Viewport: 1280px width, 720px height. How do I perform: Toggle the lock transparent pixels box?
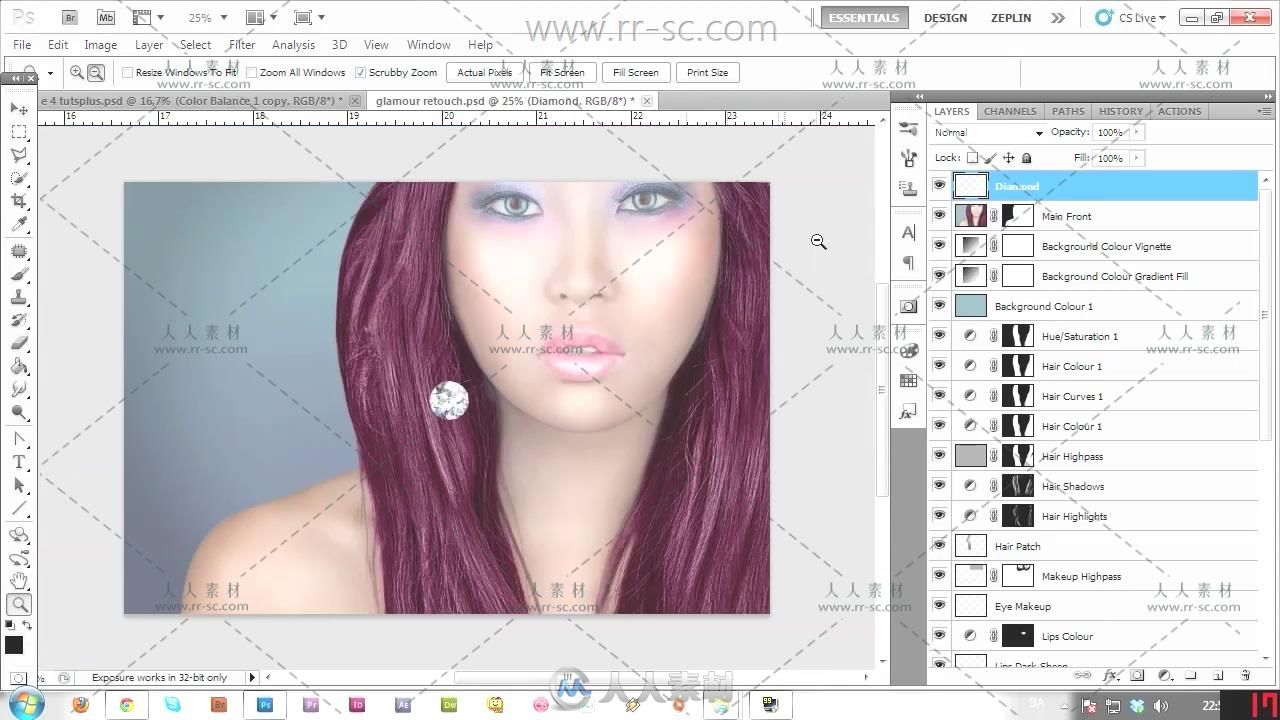coord(972,158)
